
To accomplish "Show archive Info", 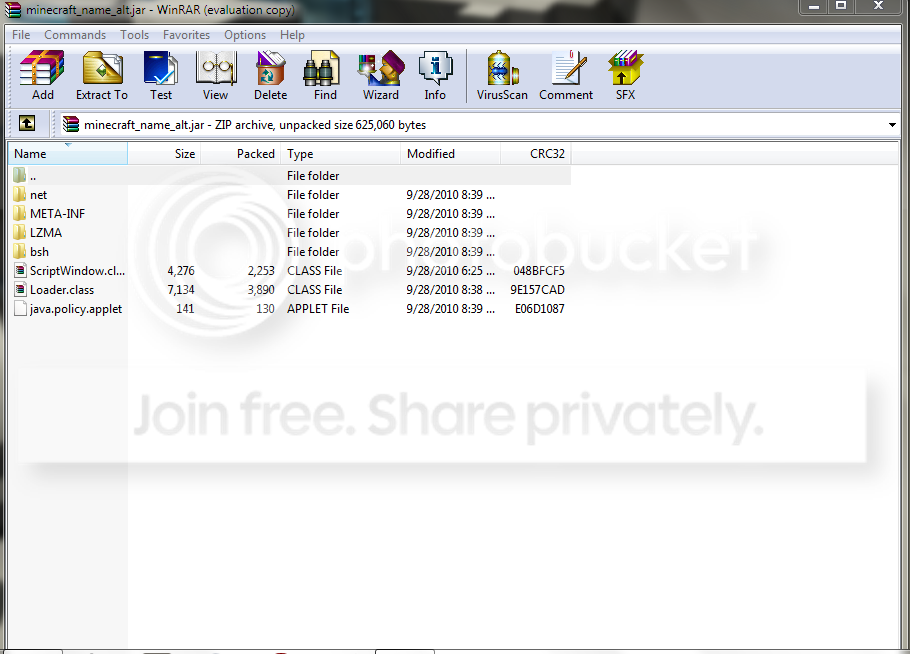I will point(435,76).
